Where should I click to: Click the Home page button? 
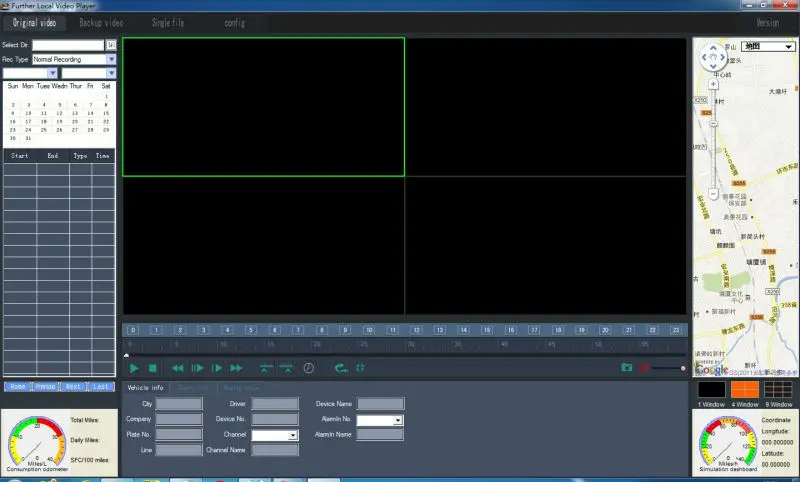coord(17,386)
